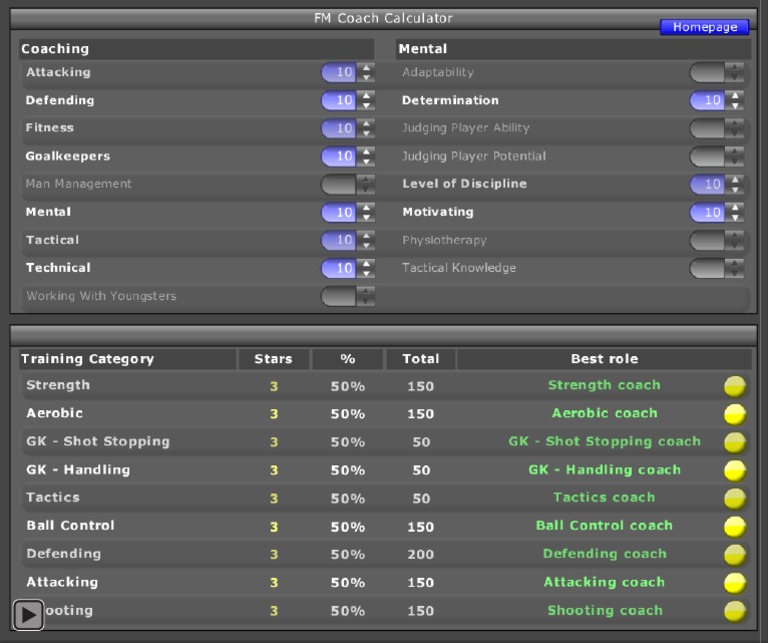Click the yellow indicator beside Aerobic coach
The image size is (768, 643).
point(735,414)
